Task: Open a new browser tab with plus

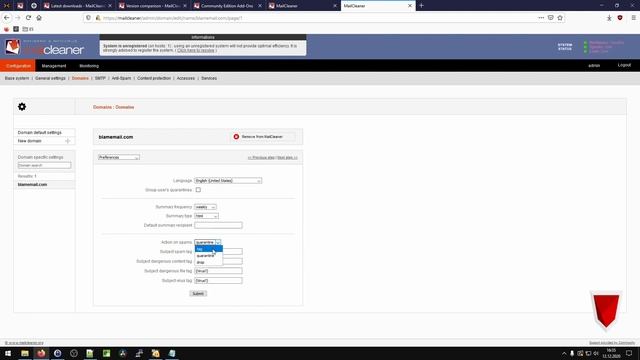Action: point(421,6)
